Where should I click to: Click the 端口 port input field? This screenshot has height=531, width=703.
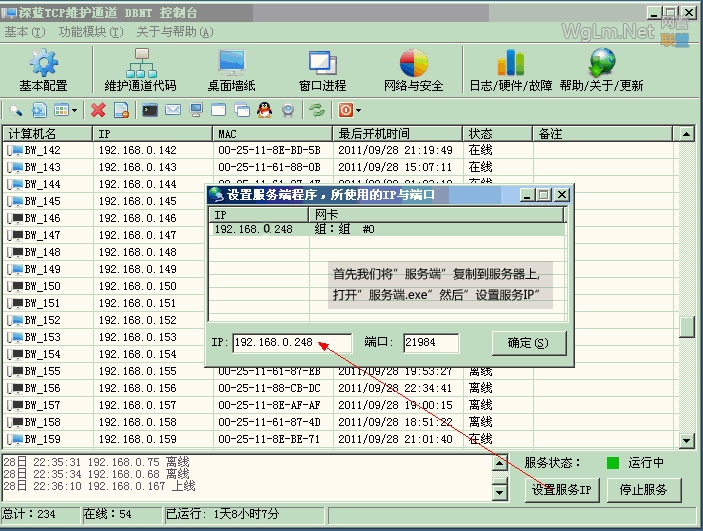point(431,343)
